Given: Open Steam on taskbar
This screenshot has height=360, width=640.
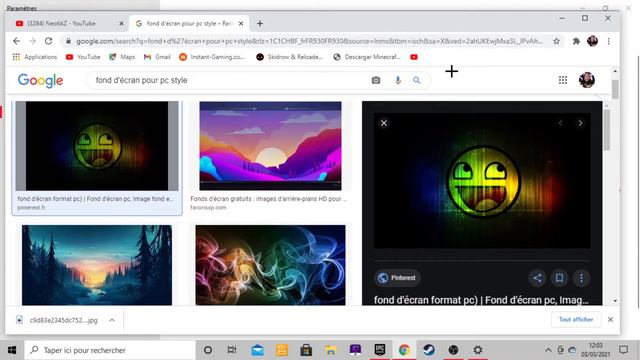Looking at the screenshot, I should [429, 350].
